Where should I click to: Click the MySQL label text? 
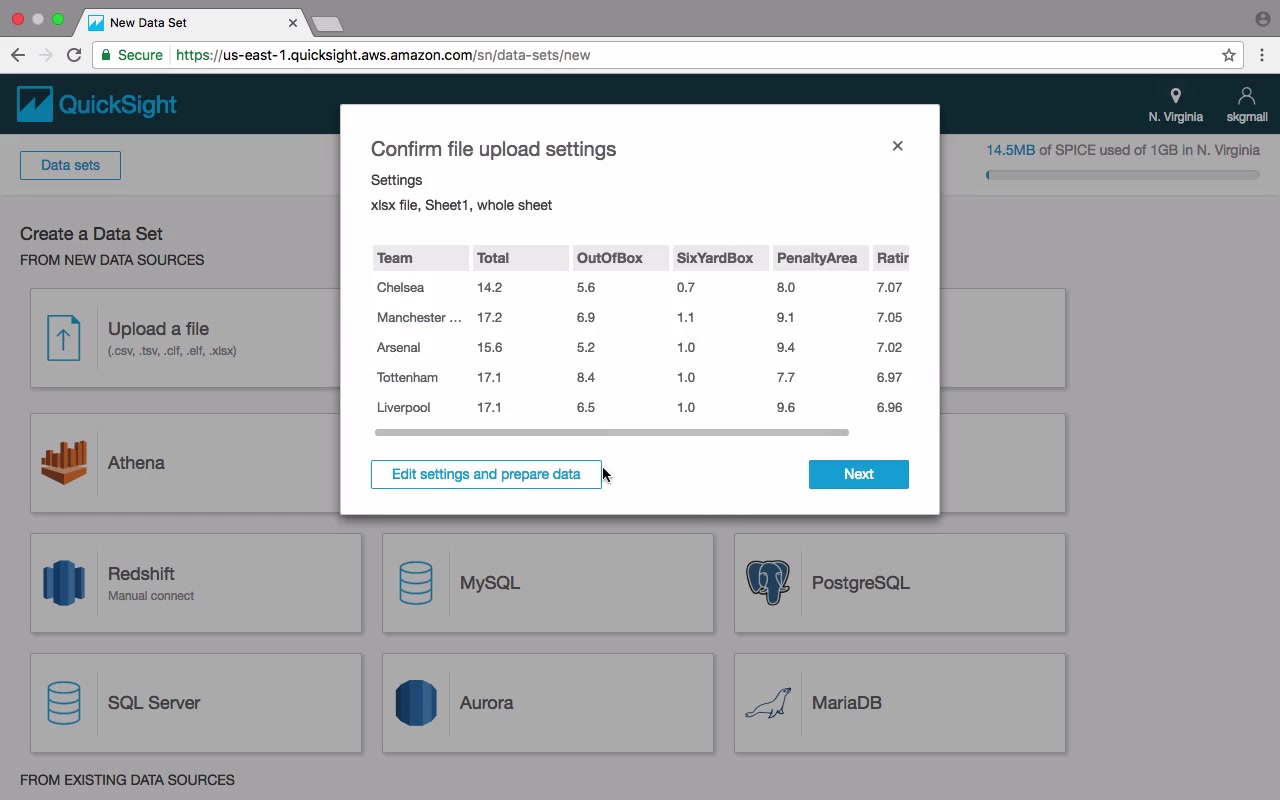(x=490, y=583)
